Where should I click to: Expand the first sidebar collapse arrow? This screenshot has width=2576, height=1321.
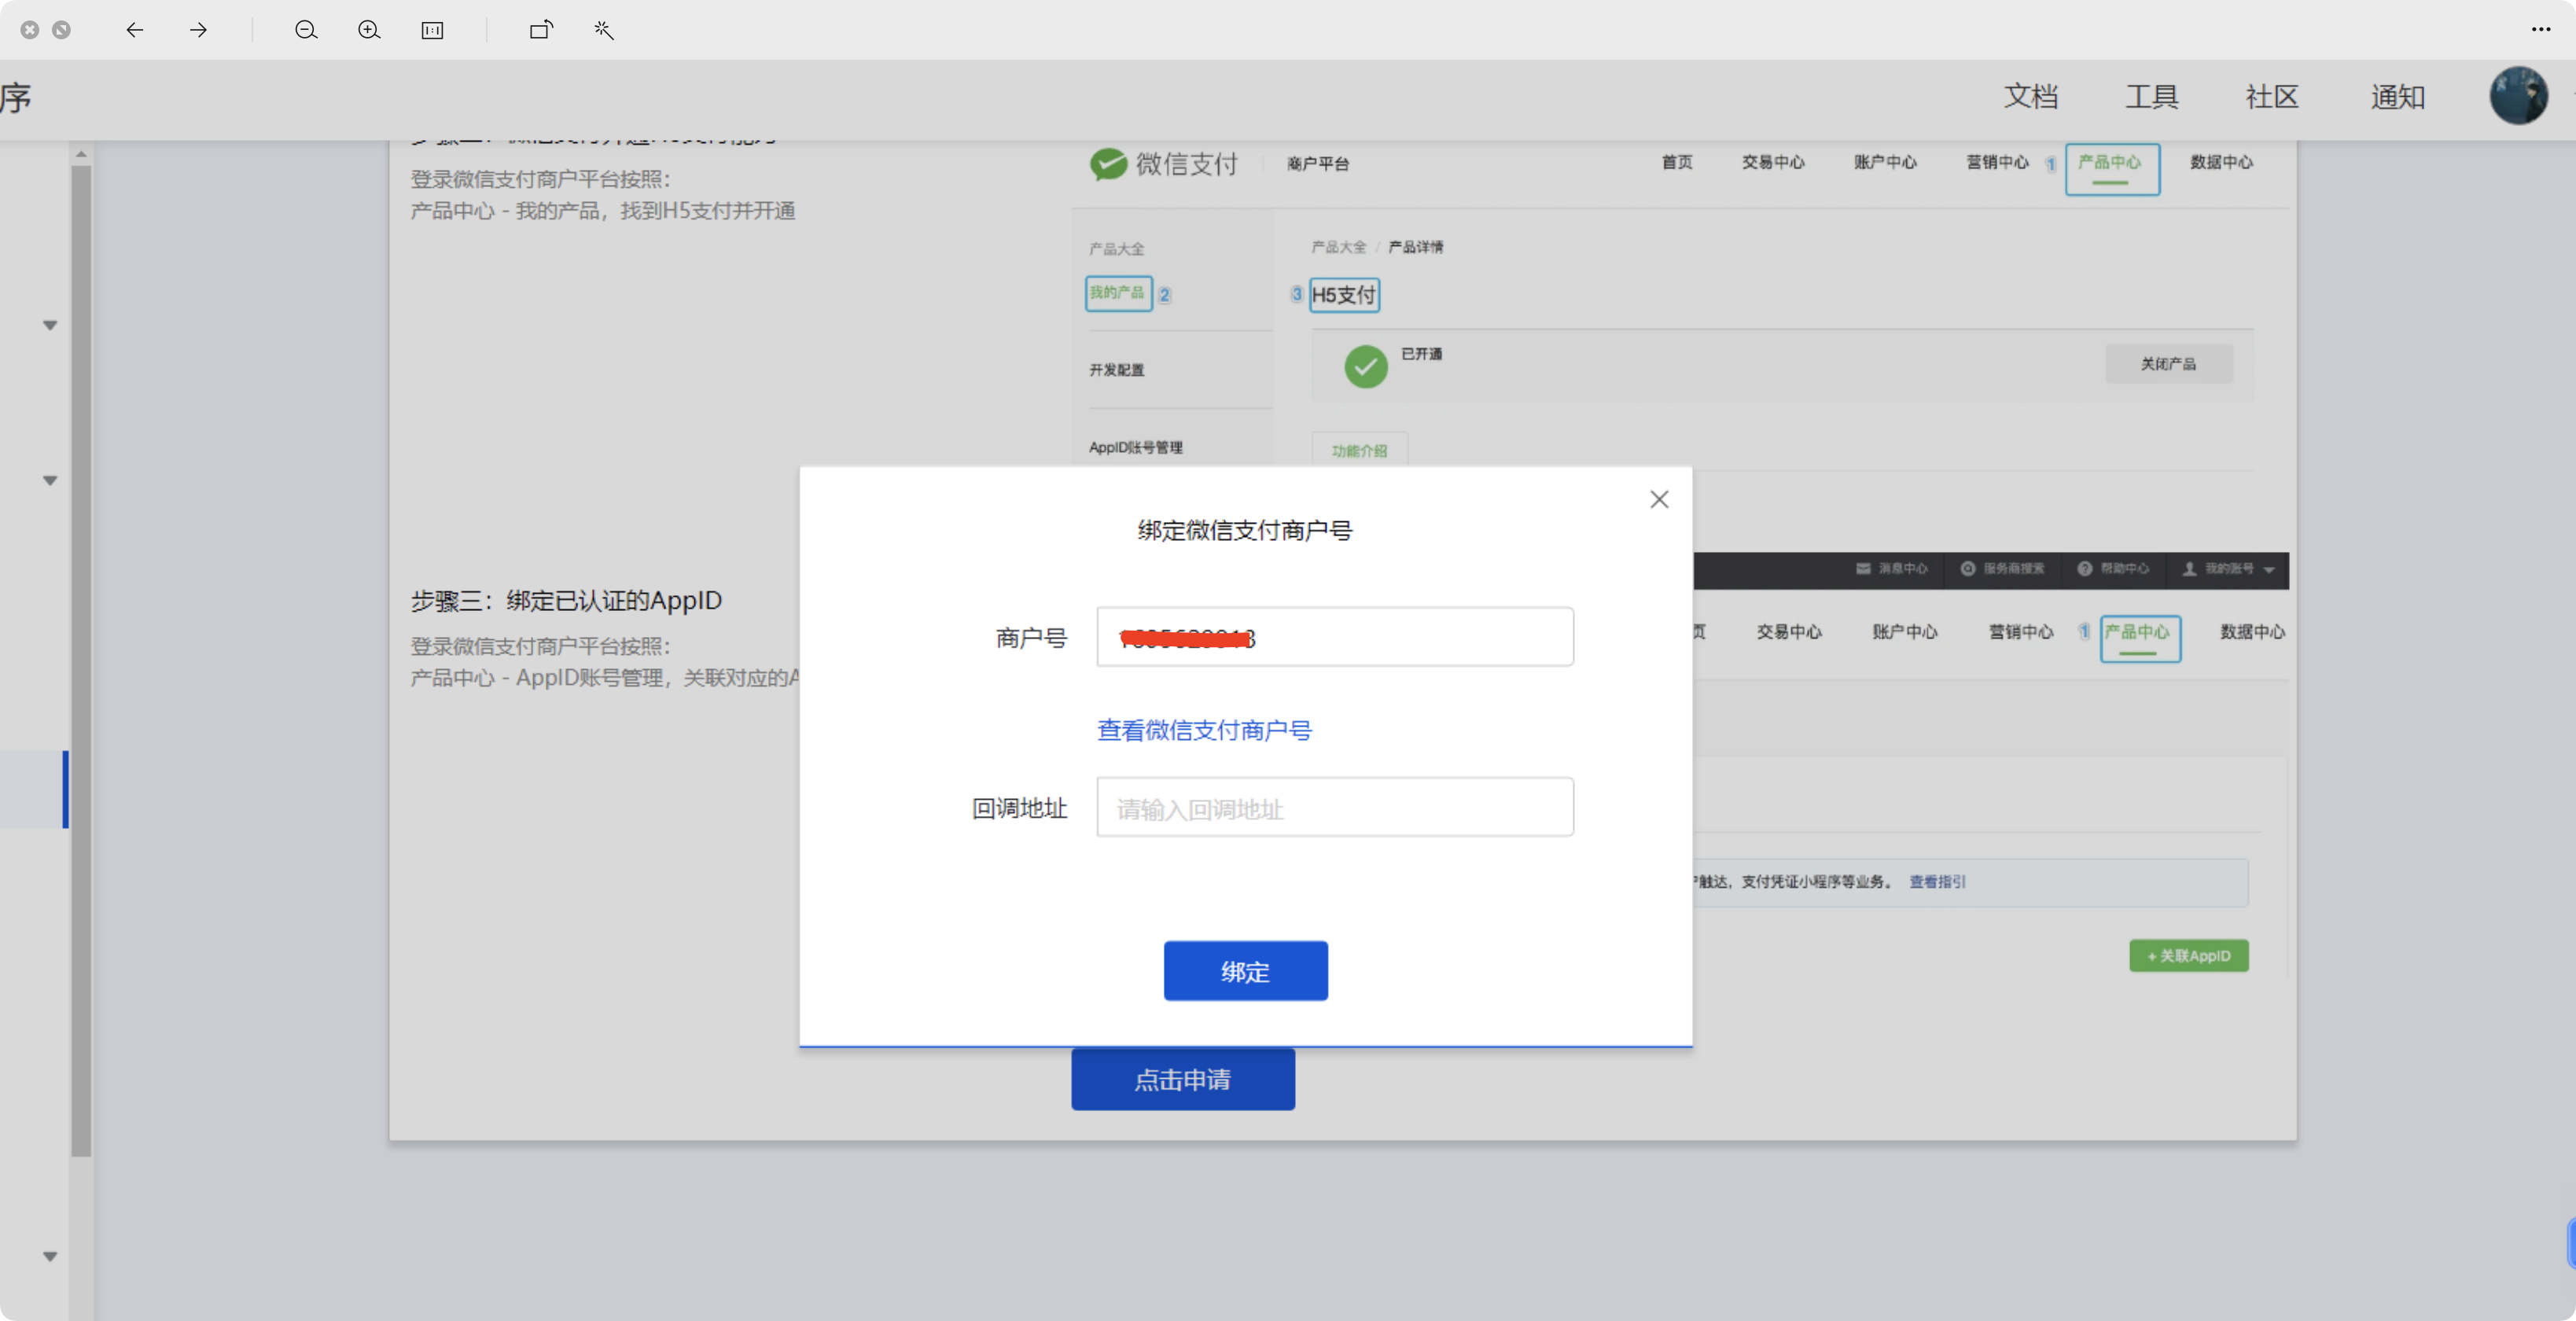point(50,325)
